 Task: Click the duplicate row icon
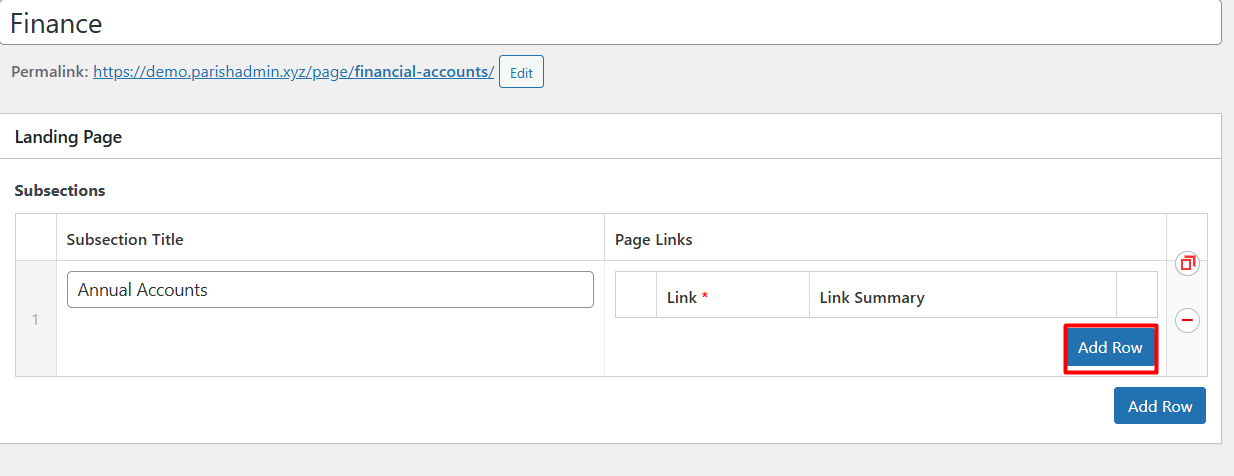pyautogui.click(x=1187, y=264)
